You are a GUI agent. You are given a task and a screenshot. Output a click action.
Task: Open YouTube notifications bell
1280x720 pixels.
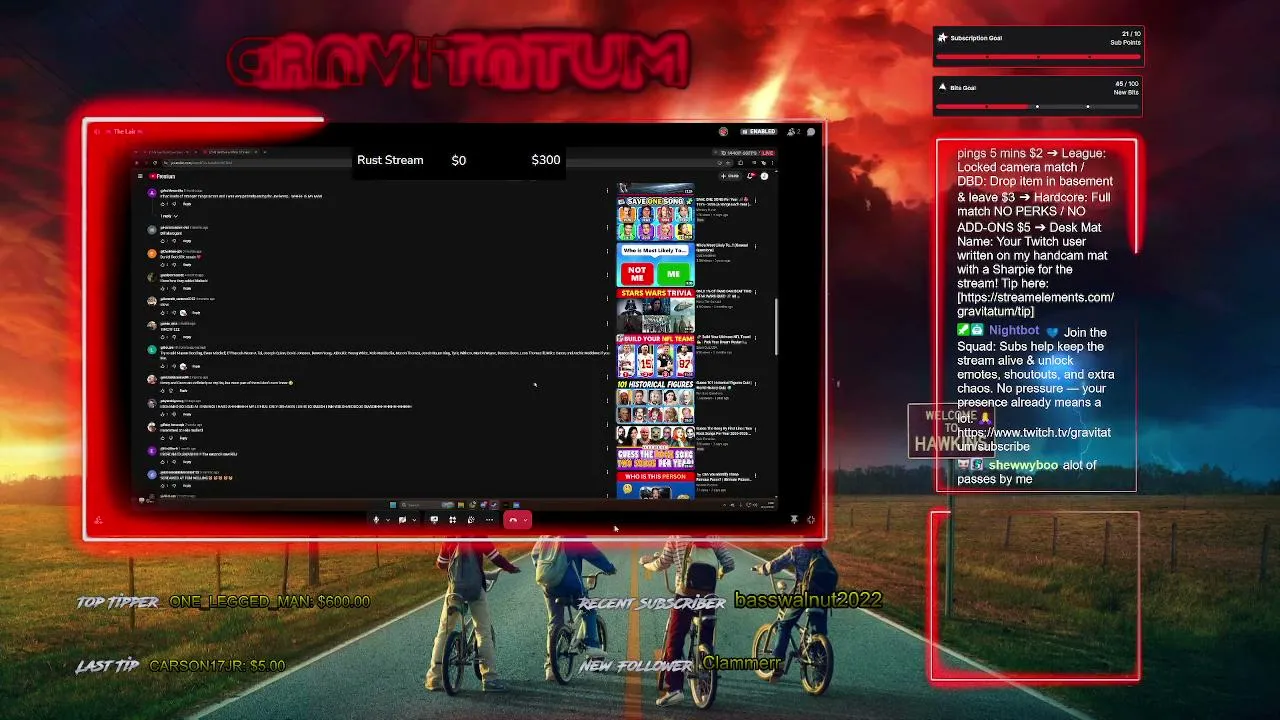point(751,176)
